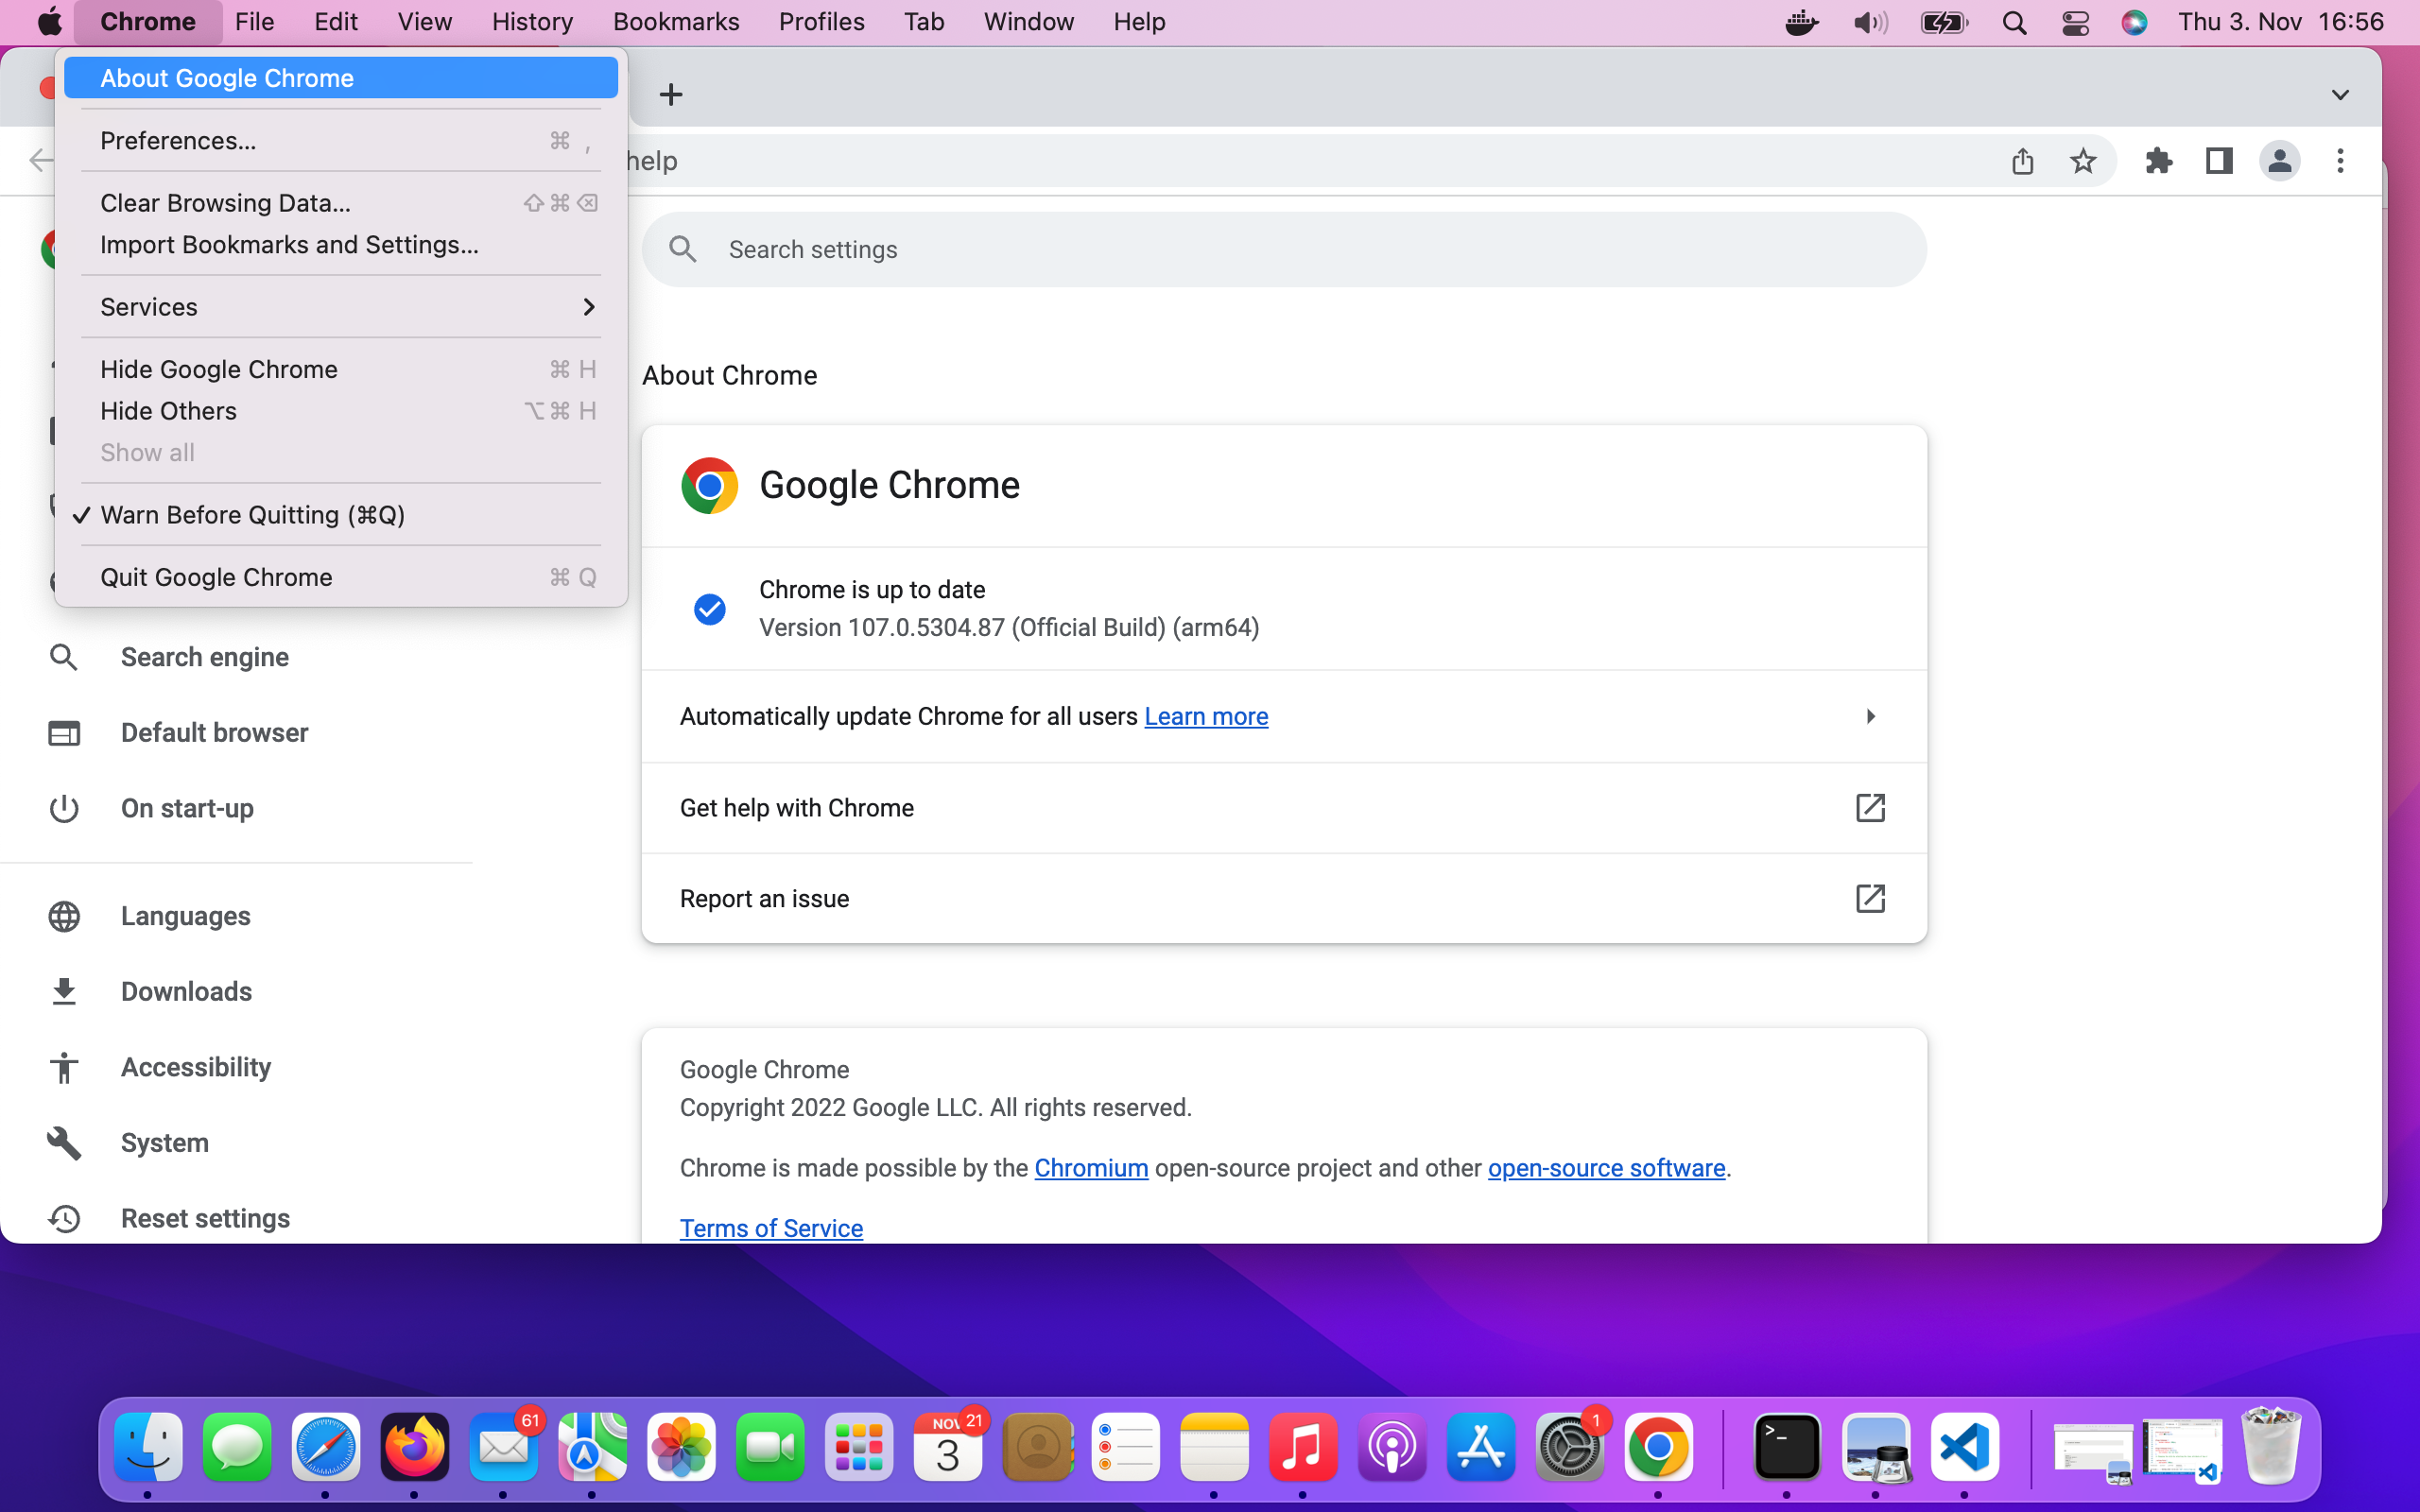
Task: Click the Learn more link
Action: [x=1205, y=716]
